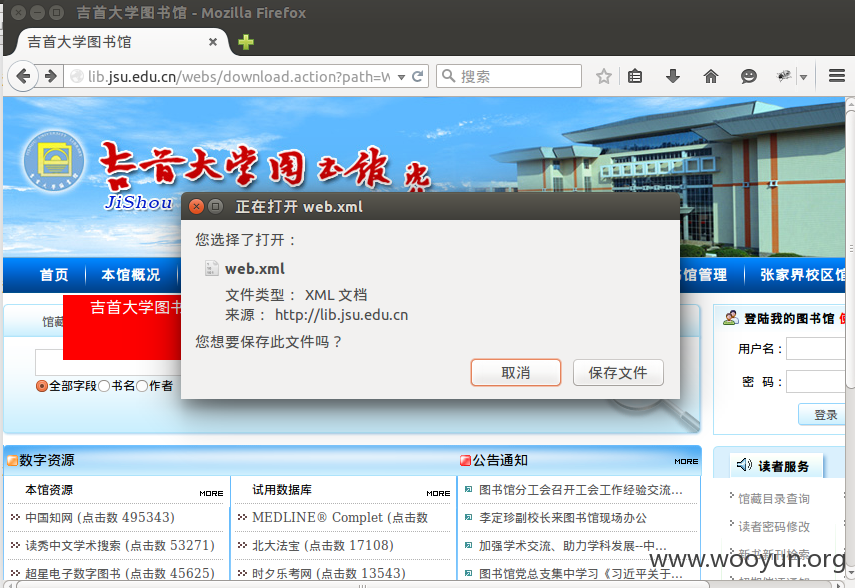Close the web.xml dialog with red X
The width and height of the screenshot is (855, 588).
[x=196, y=206]
